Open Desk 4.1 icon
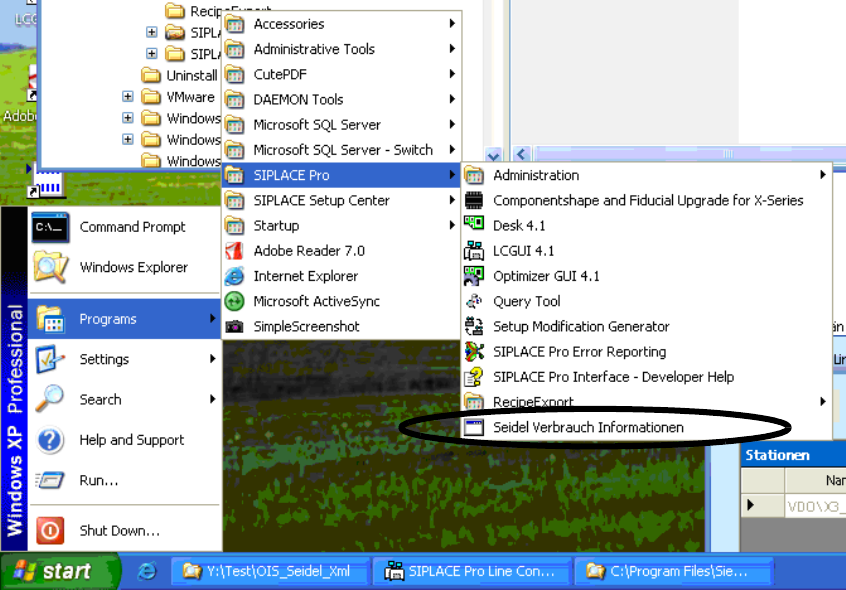 pos(474,225)
